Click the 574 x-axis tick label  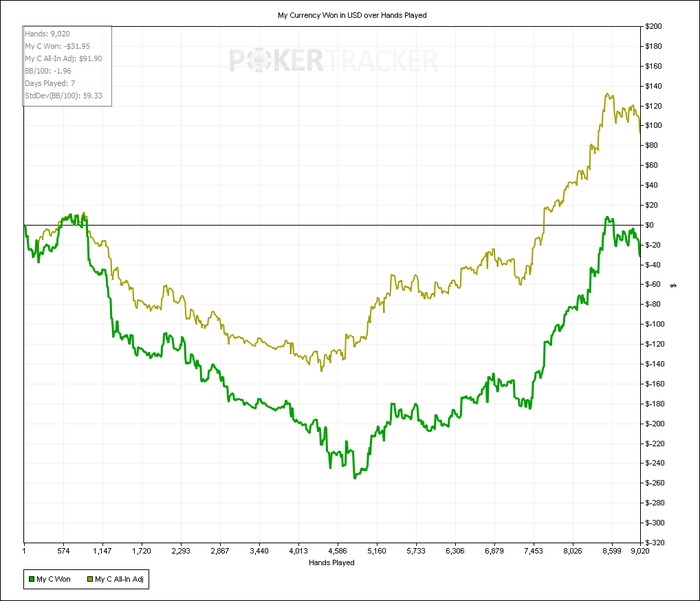[63, 551]
